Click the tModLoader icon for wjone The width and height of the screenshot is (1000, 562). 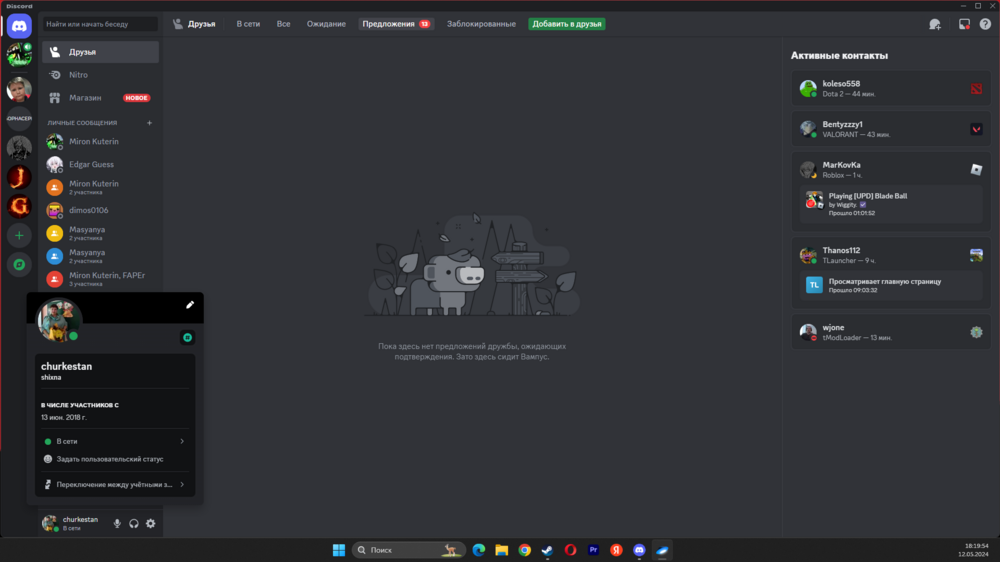tap(976, 332)
